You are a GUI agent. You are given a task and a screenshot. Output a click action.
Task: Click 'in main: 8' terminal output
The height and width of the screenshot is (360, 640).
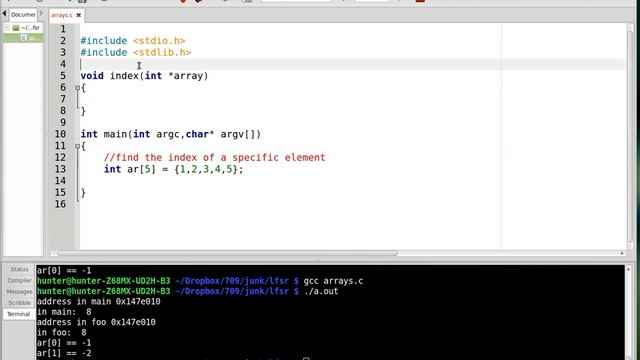point(64,312)
